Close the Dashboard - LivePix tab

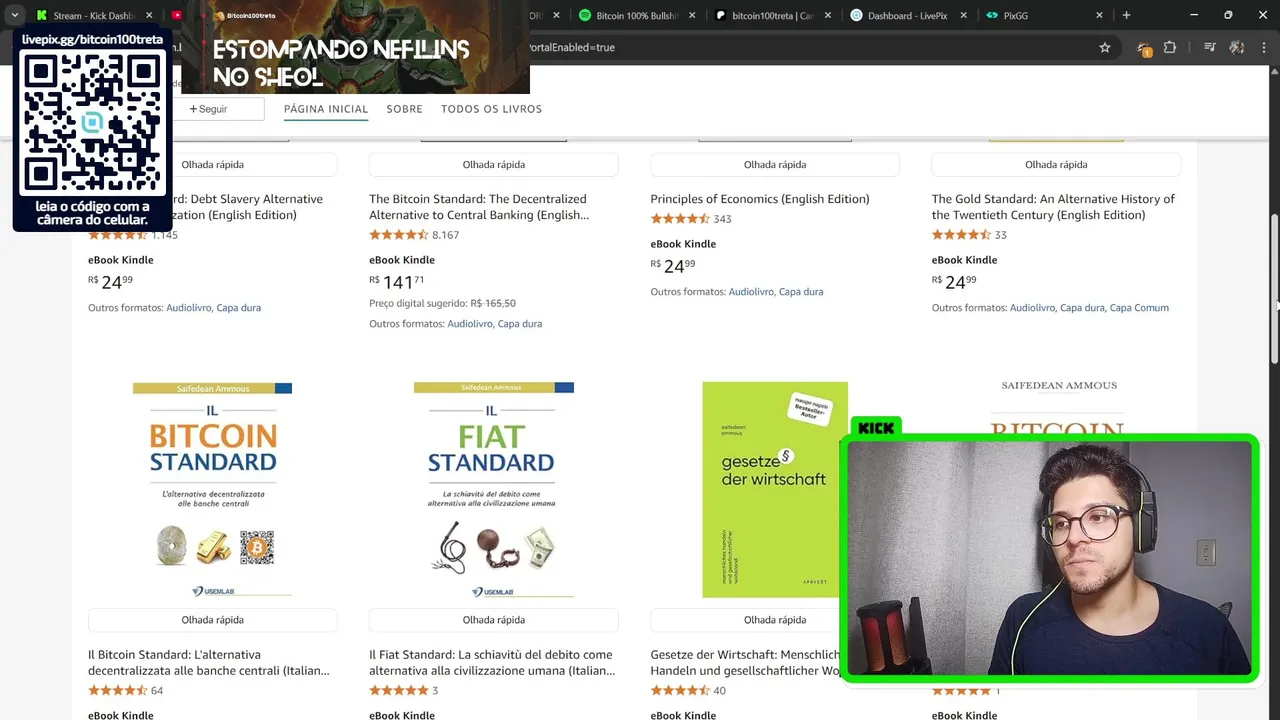click(963, 15)
